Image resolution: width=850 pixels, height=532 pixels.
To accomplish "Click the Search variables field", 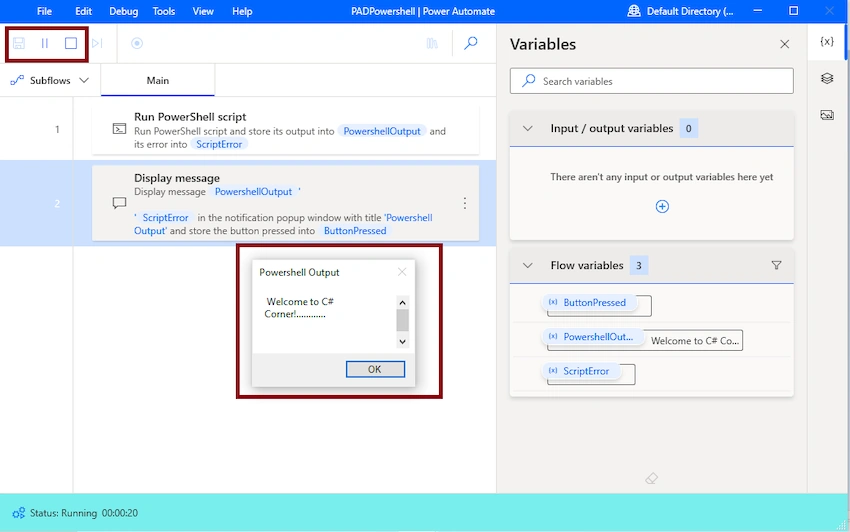I will point(652,81).
